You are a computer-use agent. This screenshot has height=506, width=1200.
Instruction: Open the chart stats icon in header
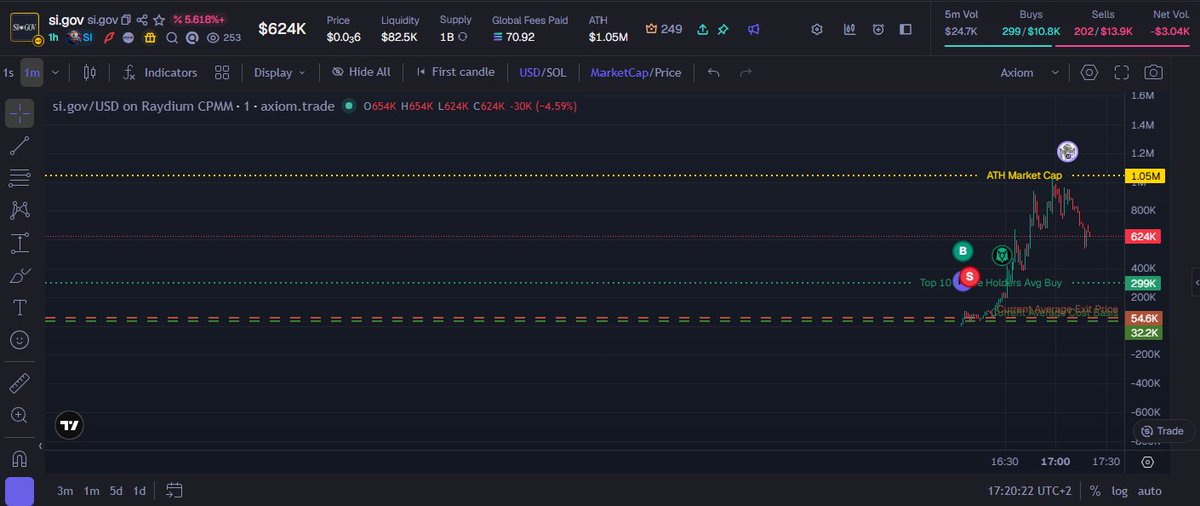pos(849,29)
